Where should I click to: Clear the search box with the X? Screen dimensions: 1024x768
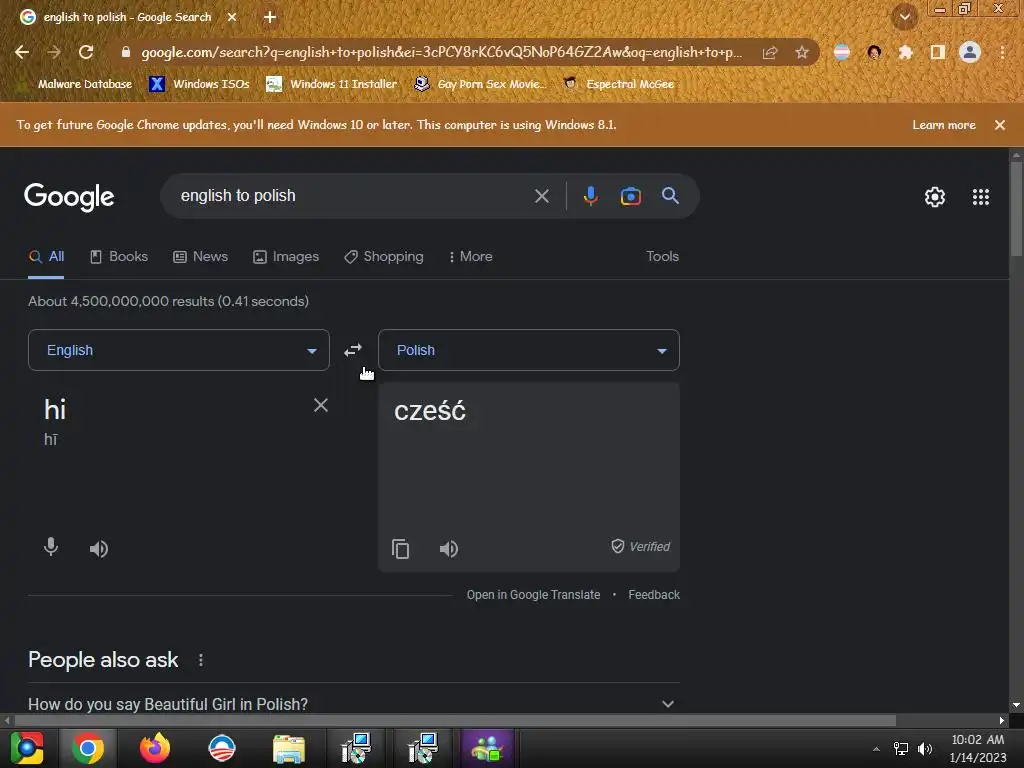541,196
